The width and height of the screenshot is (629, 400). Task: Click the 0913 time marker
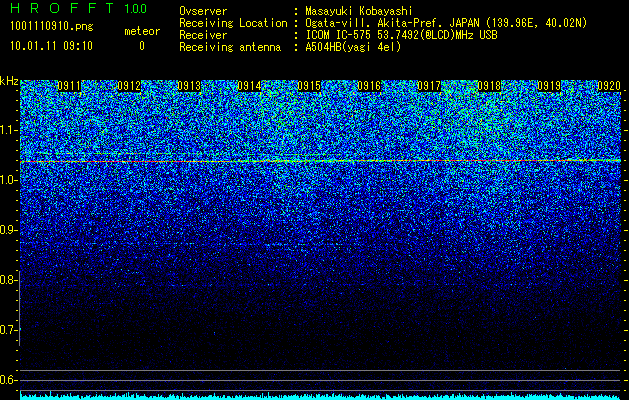(x=189, y=86)
